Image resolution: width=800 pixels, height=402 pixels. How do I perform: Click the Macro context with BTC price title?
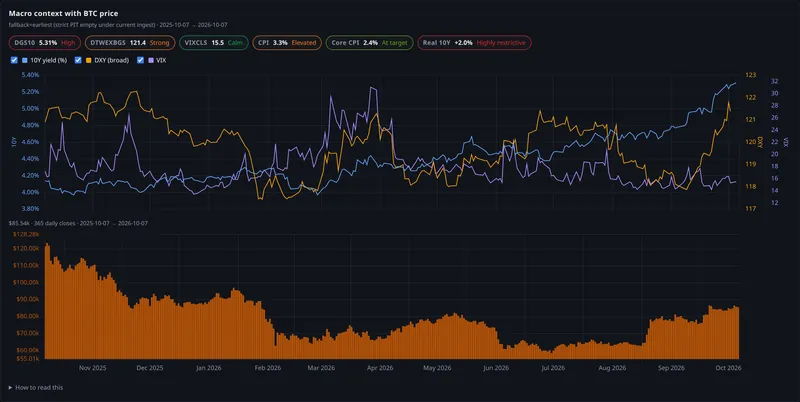tap(63, 13)
